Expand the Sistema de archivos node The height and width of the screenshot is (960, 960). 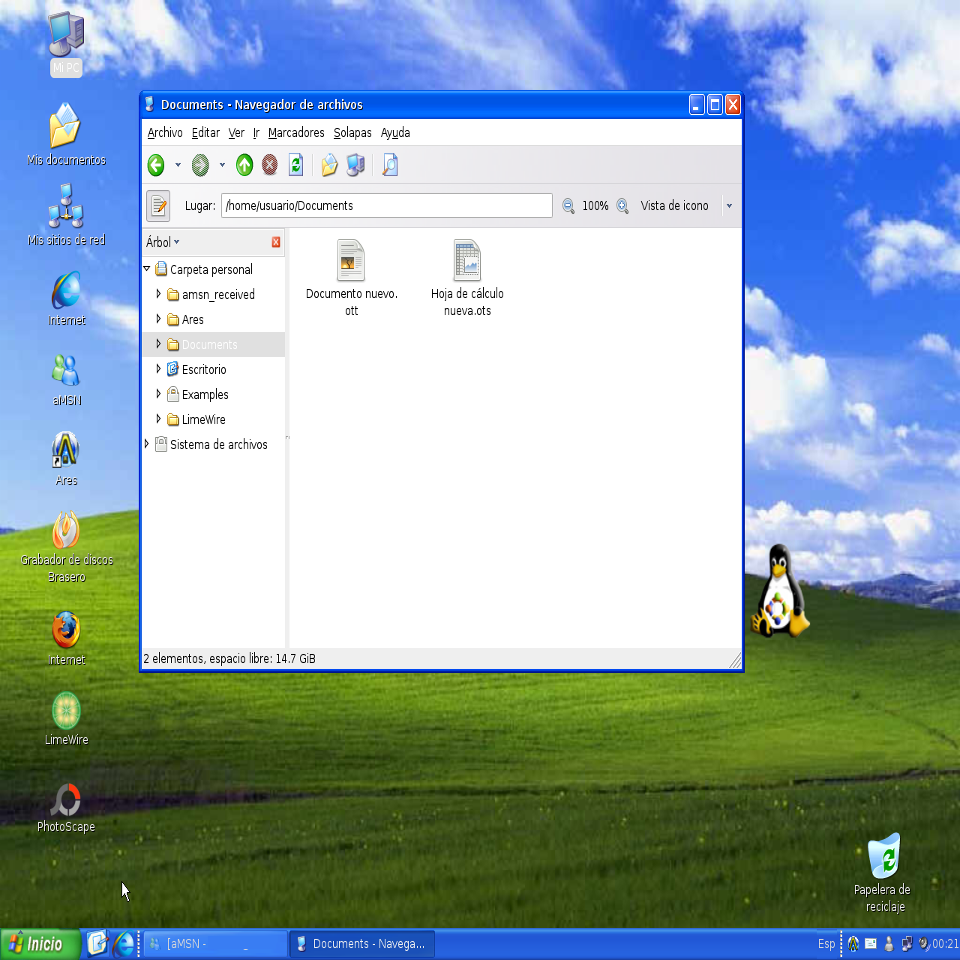[x=147, y=444]
